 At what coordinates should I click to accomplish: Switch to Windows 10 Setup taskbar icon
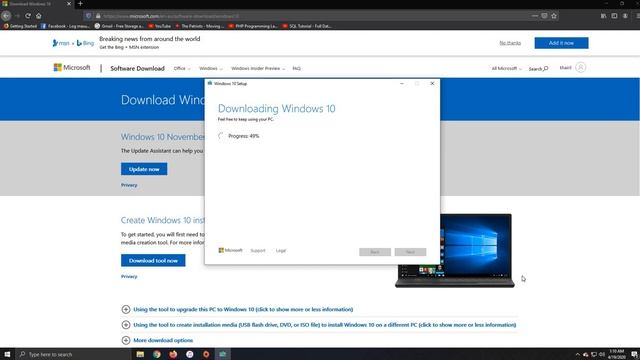pyautogui.click(x=222, y=354)
